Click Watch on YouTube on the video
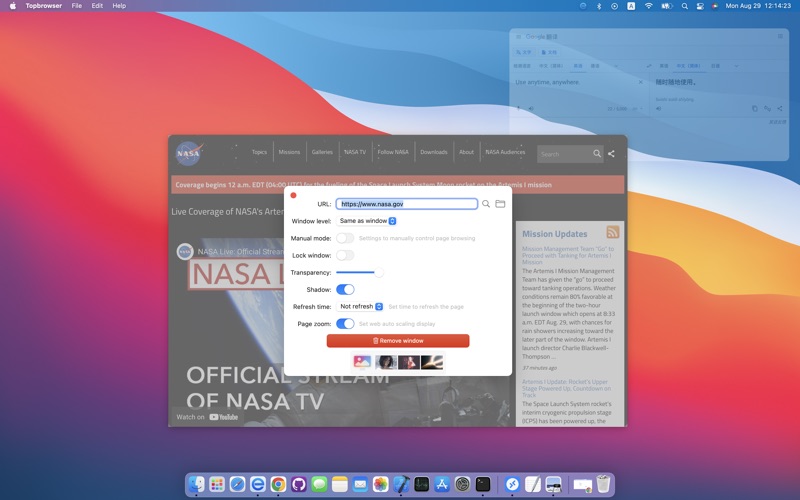This screenshot has width=800, height=500. click(x=207, y=417)
